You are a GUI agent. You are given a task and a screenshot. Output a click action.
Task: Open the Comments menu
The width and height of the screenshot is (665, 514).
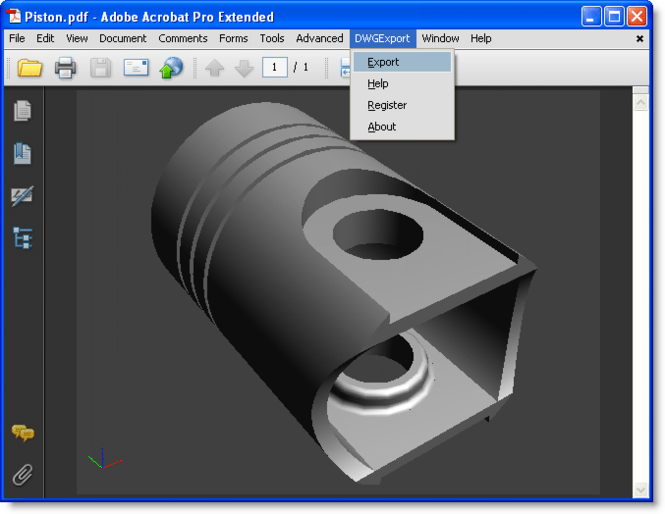point(183,38)
